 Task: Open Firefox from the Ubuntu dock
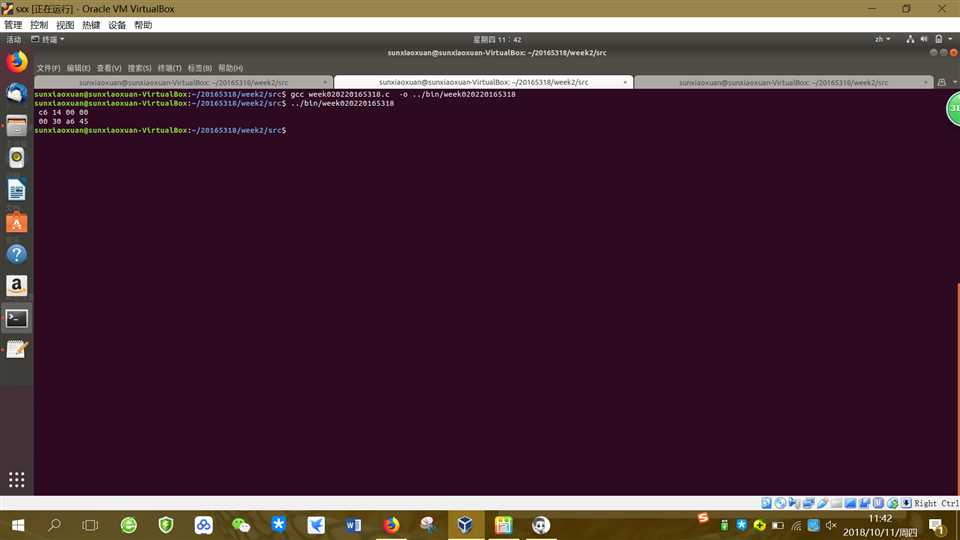tap(17, 62)
